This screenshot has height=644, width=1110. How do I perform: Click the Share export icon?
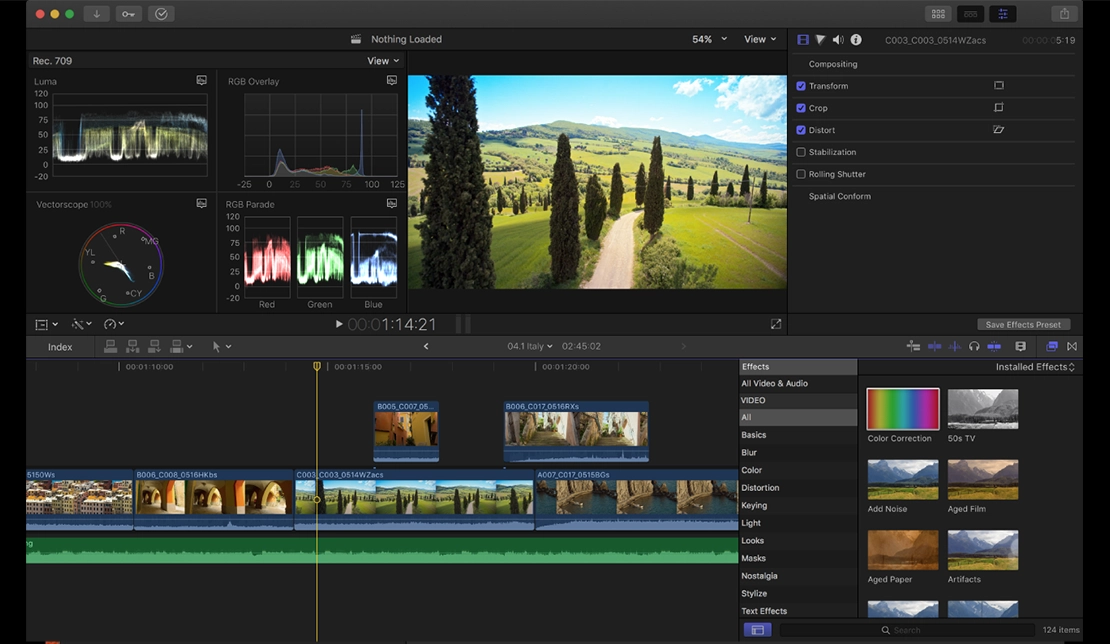coord(1064,14)
